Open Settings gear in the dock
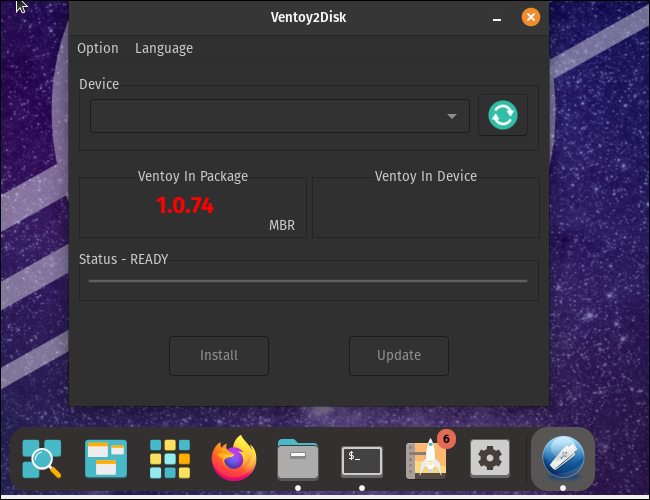 tap(490, 459)
